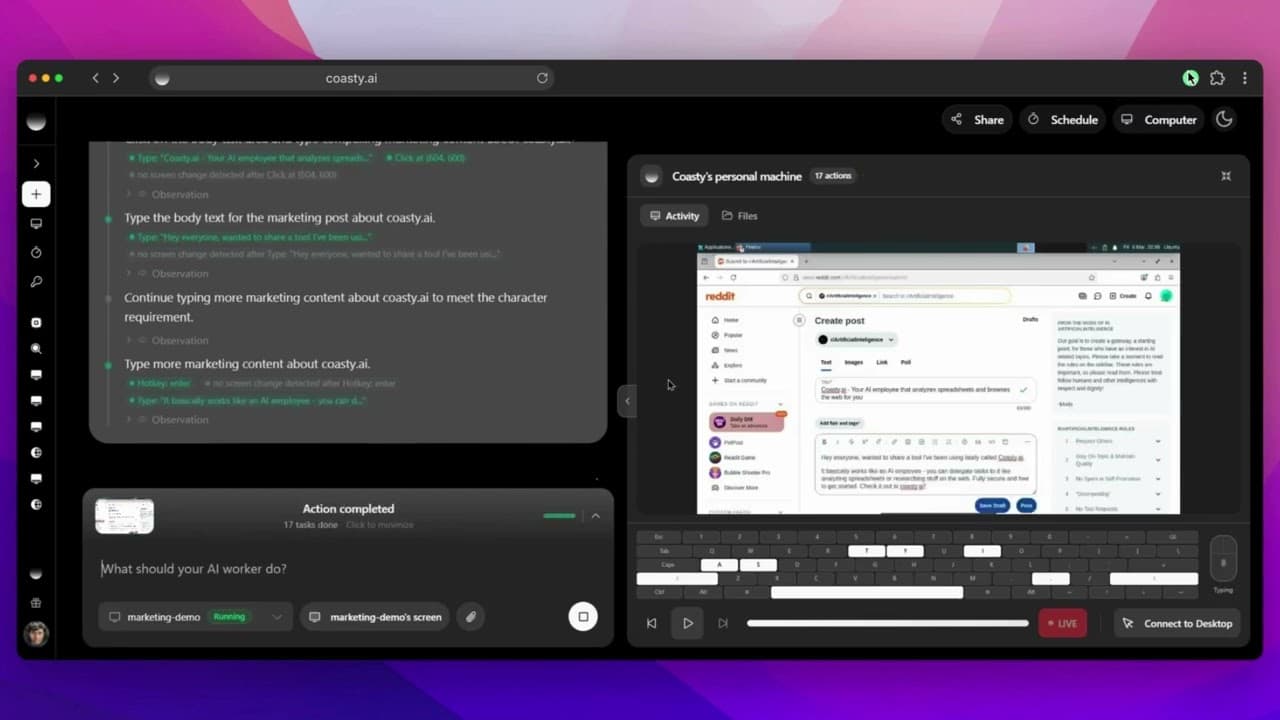Collapse the Action completed panel

pyautogui.click(x=596, y=516)
